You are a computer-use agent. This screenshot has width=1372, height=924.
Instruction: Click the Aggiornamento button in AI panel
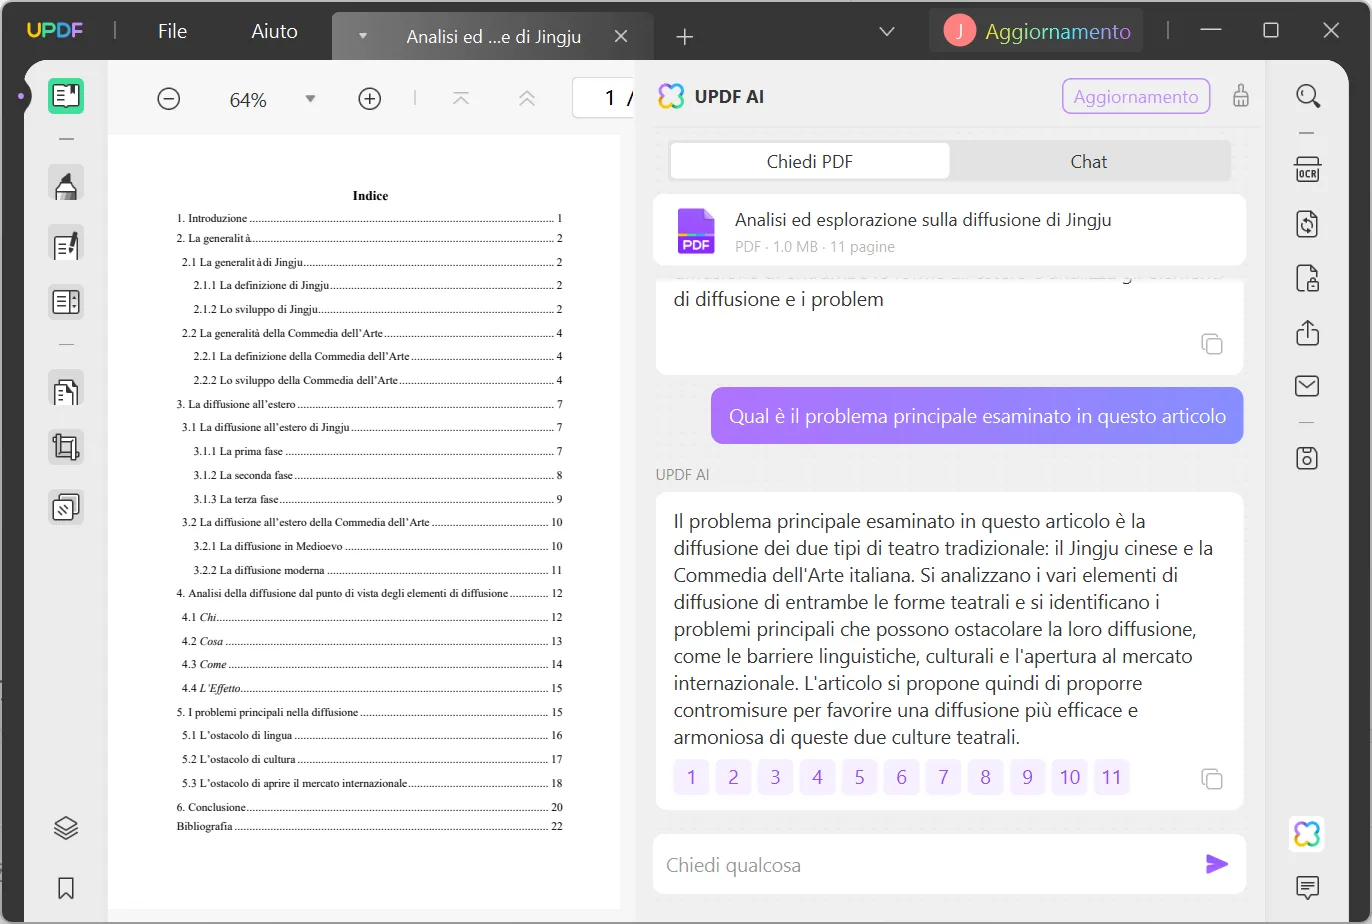tap(1136, 96)
